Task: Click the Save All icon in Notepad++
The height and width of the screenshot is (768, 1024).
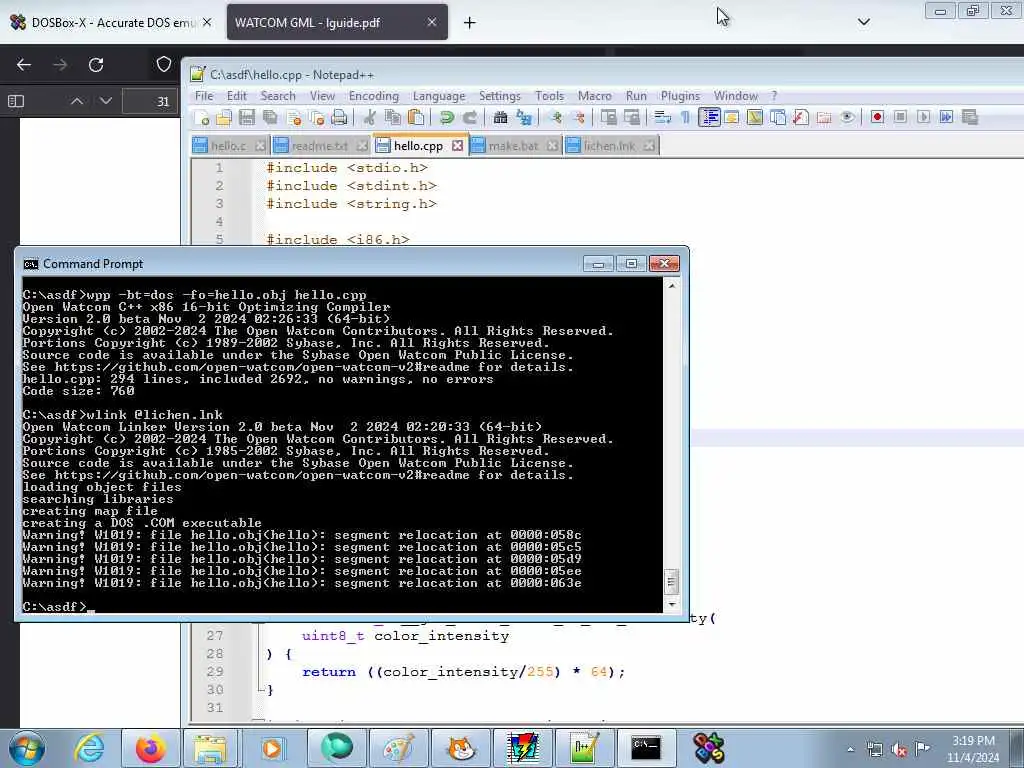Action: pyautogui.click(x=270, y=118)
